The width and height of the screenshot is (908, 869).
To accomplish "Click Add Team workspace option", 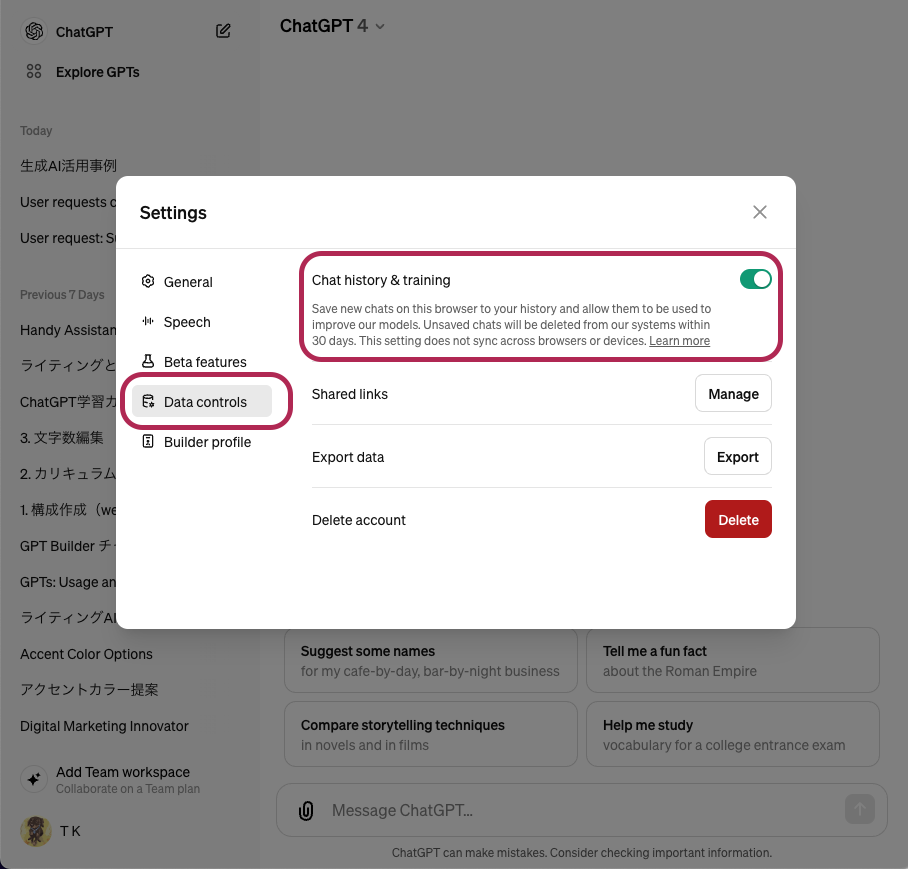I will point(127,779).
